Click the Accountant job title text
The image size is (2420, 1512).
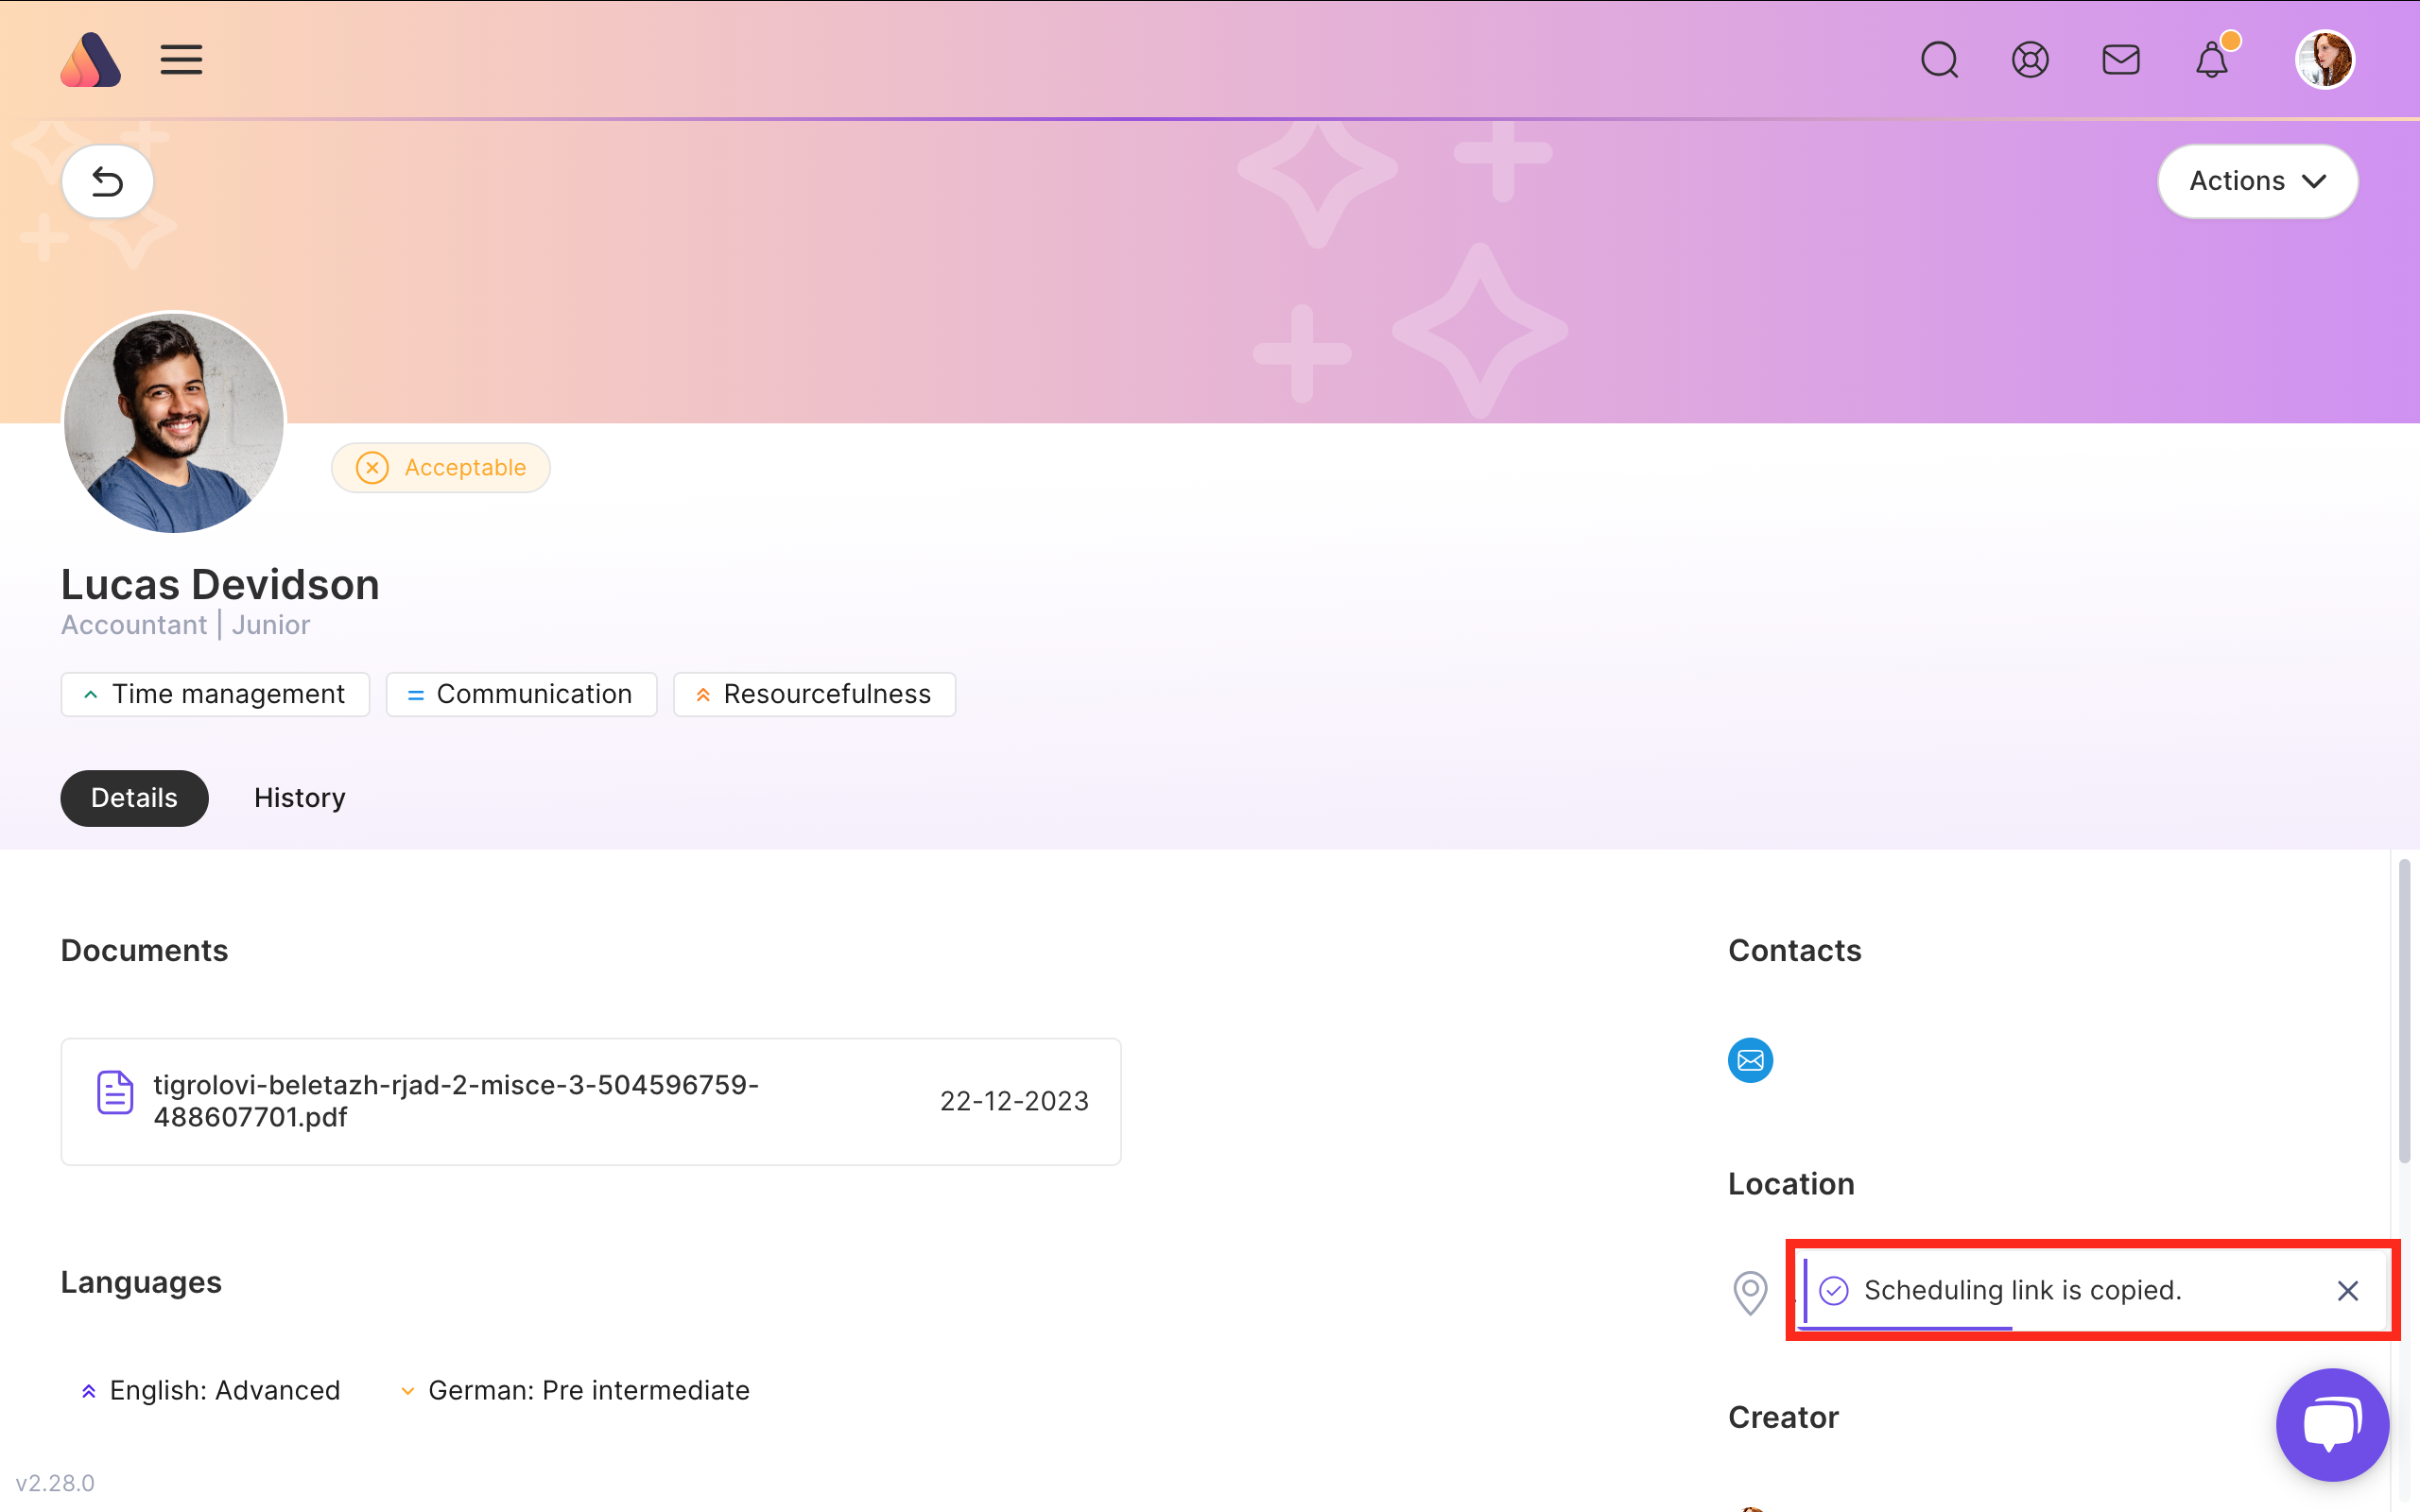134,625
